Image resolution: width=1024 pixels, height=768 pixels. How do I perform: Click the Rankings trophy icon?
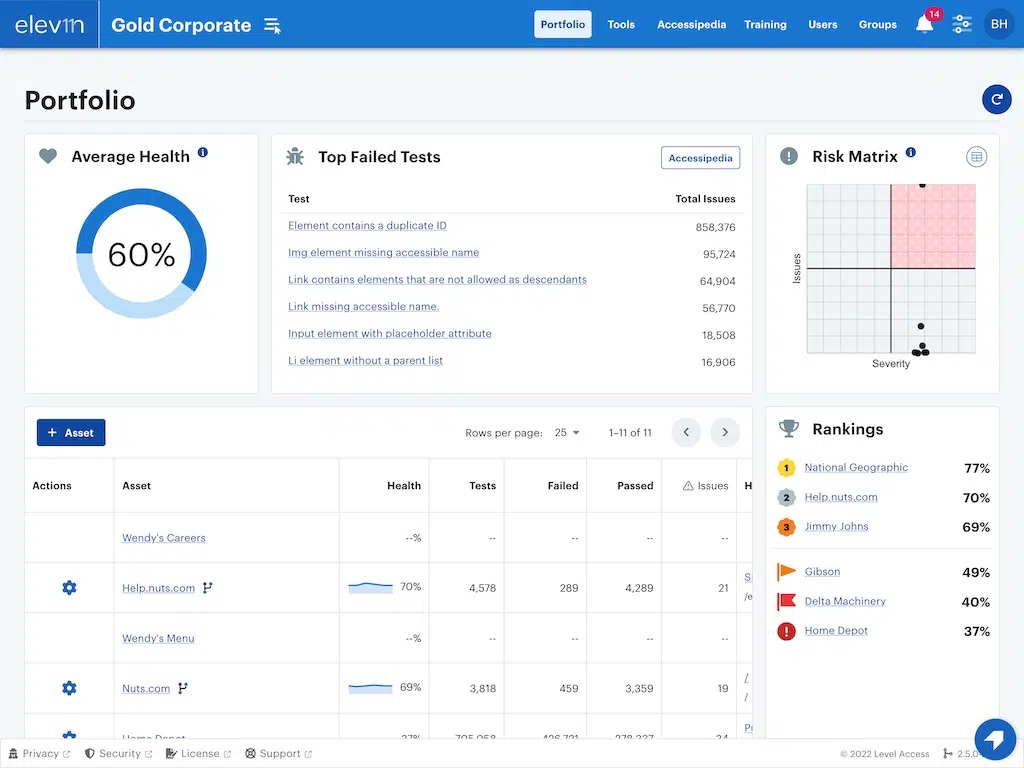click(789, 428)
